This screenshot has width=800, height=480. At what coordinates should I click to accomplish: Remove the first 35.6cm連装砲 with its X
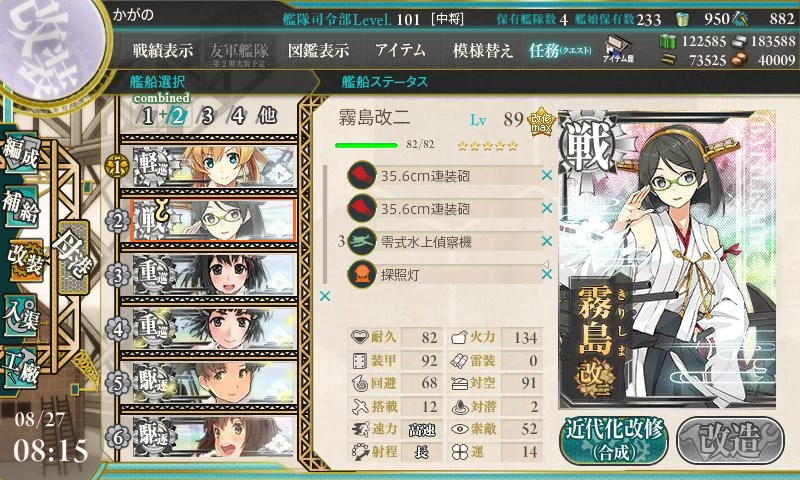tap(547, 175)
